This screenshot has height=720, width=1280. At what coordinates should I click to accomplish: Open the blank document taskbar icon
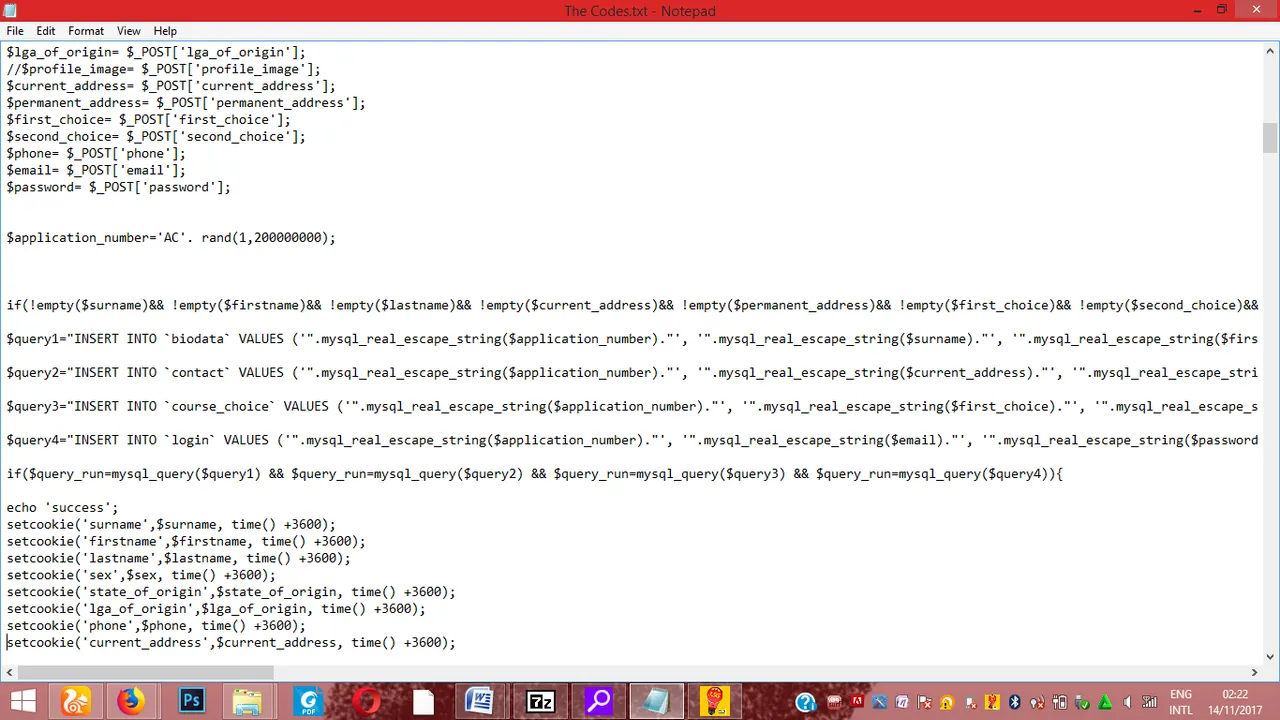click(423, 701)
